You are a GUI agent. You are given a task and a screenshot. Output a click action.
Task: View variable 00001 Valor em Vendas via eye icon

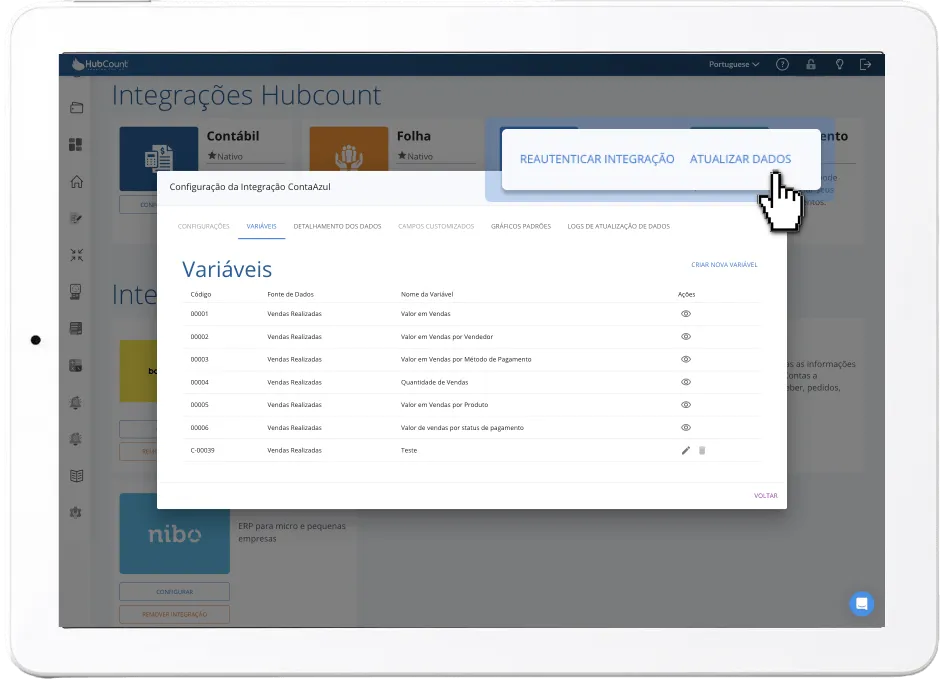click(x=686, y=314)
